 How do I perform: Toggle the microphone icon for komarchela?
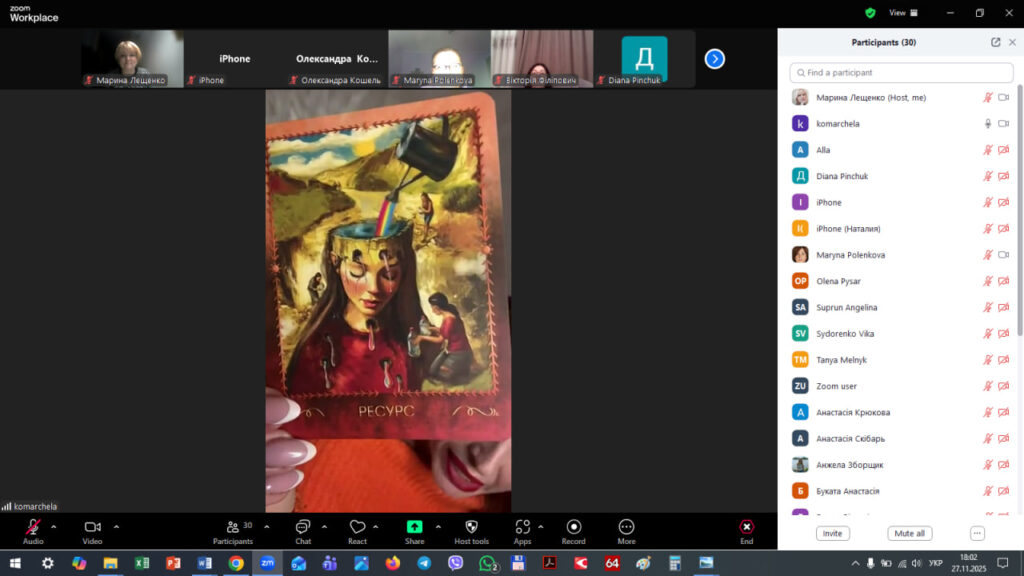[x=988, y=124]
